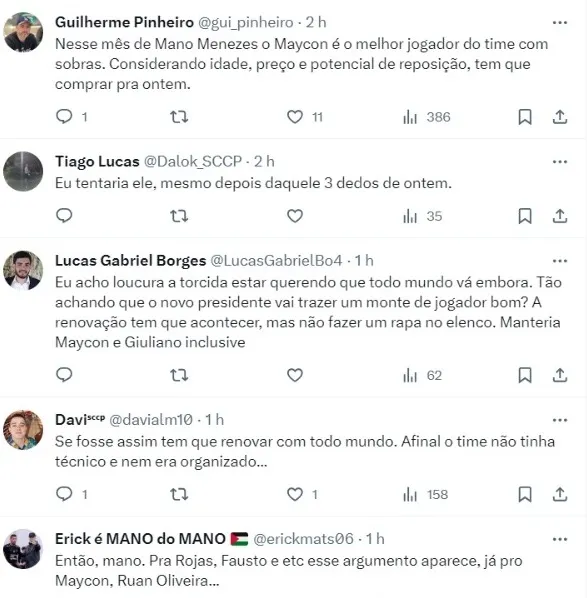Viewport: 587px width, 598px height.
Task: Open more options for Lucas Gabriel Borges's tweet
Action: tap(560, 261)
